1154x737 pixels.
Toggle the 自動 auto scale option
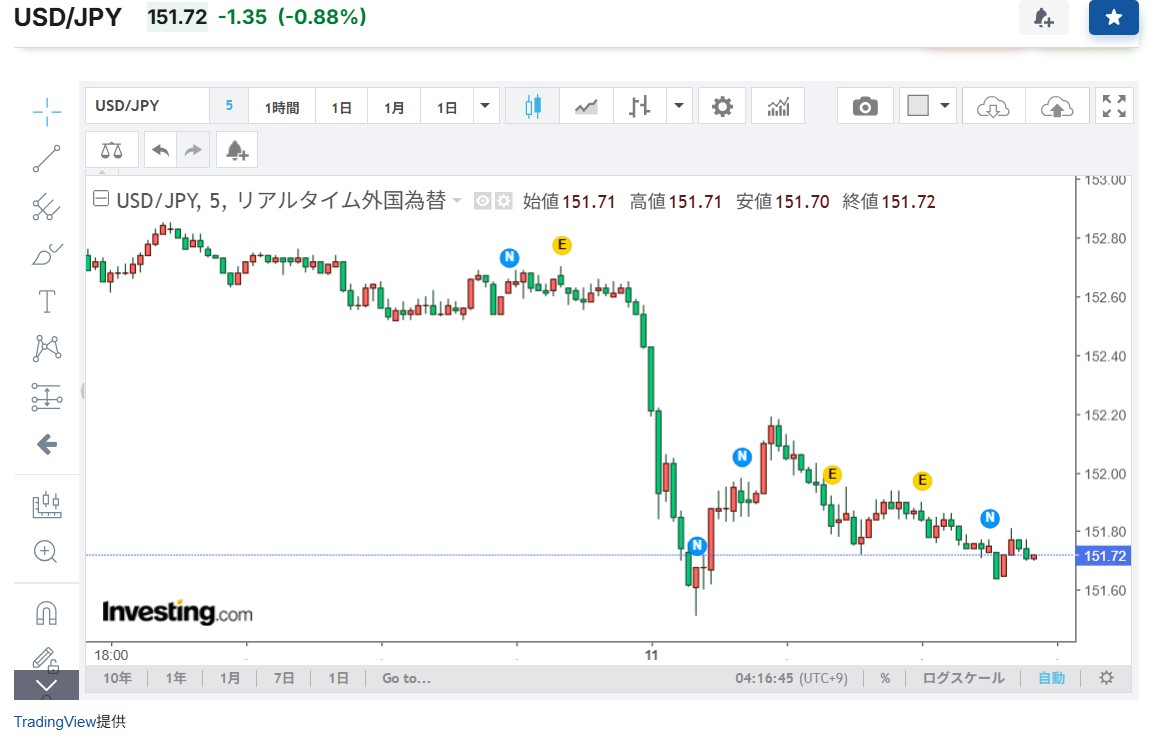click(x=1051, y=678)
